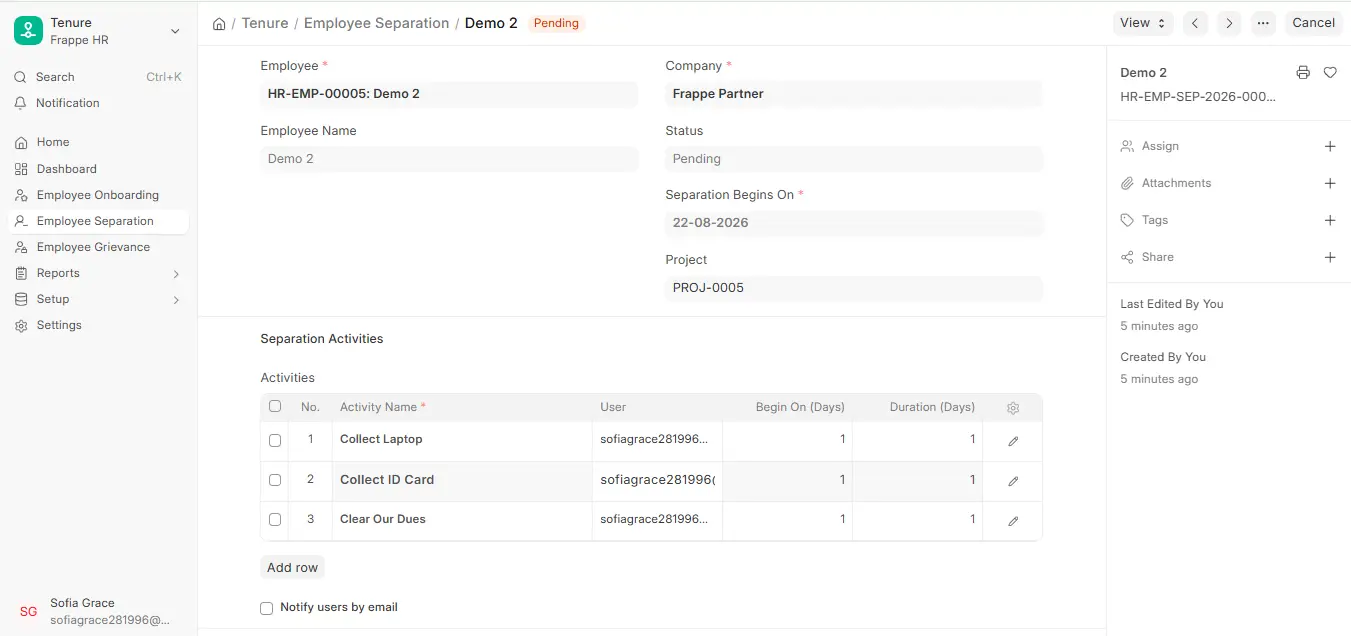Expand the Setup section chevron
1351x636 pixels.
176,299
